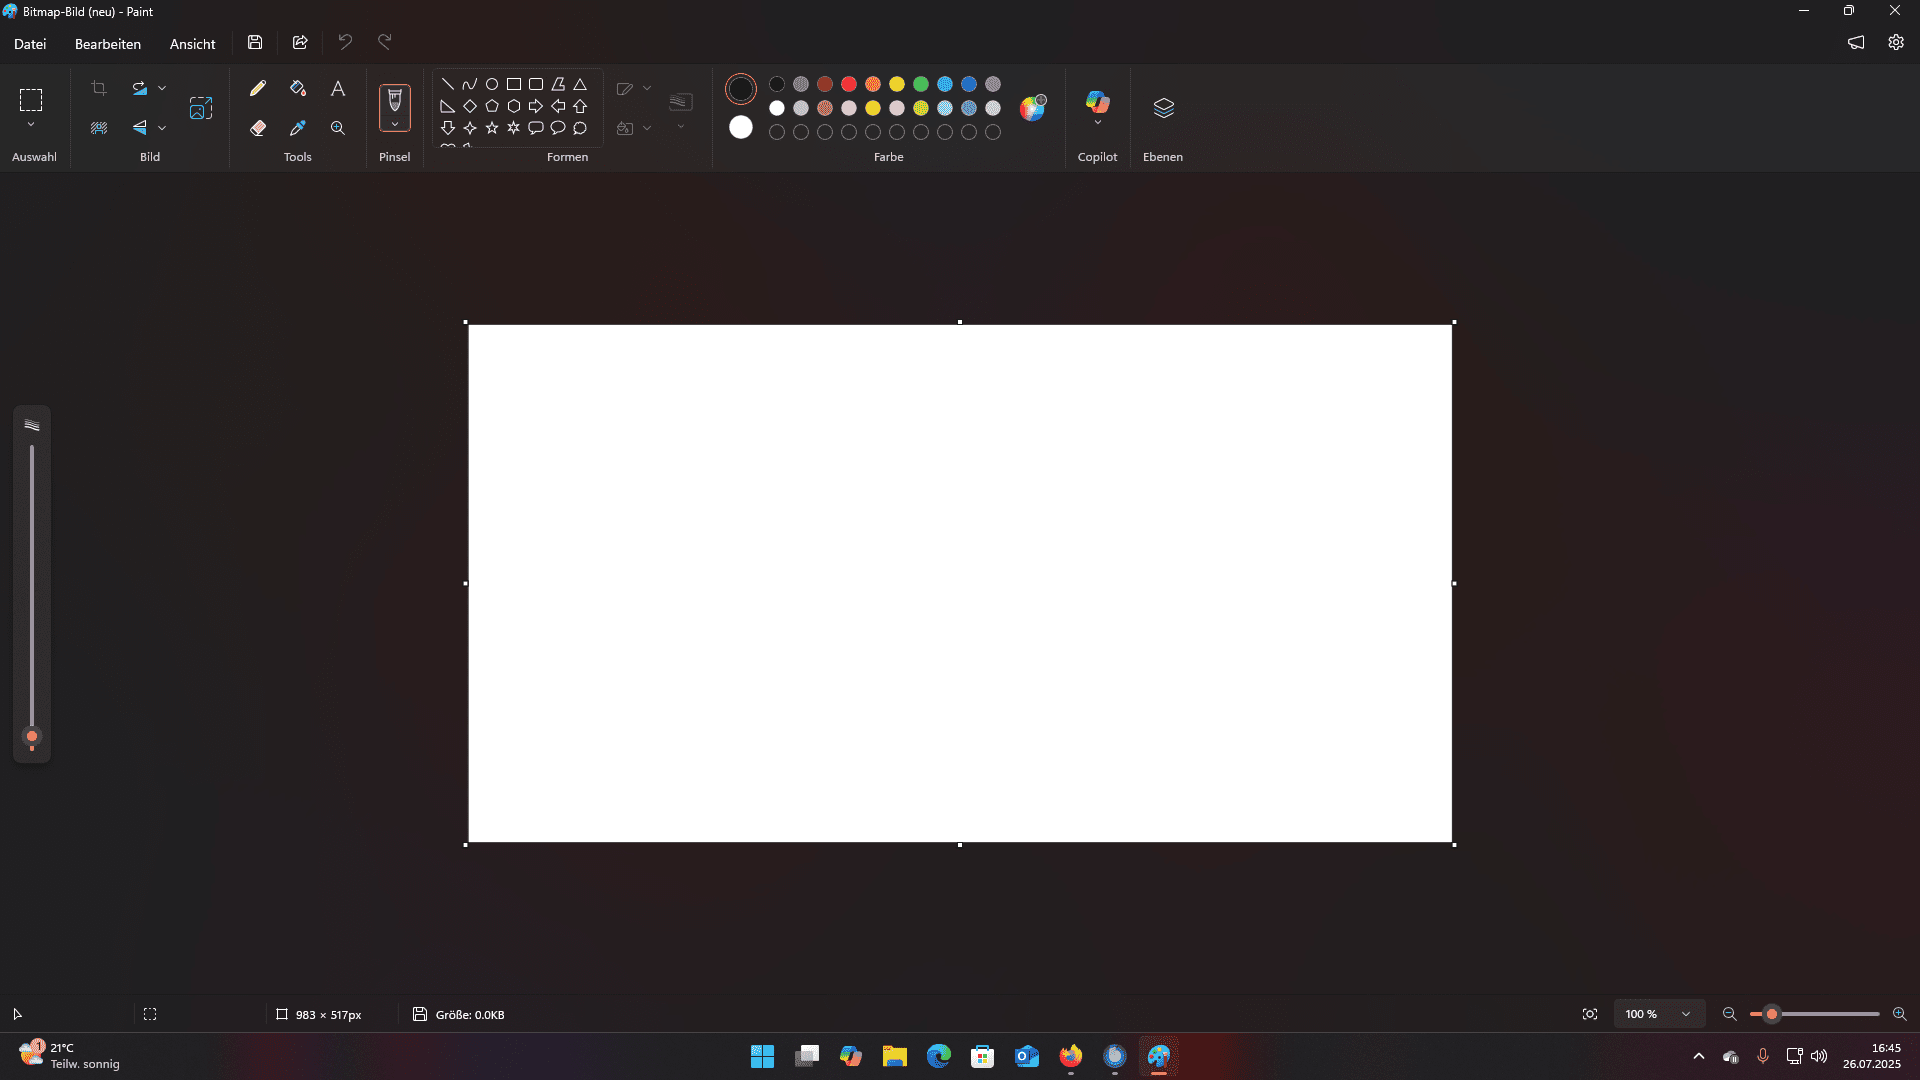
Task: Open the Ansicht menu
Action: [x=192, y=44]
